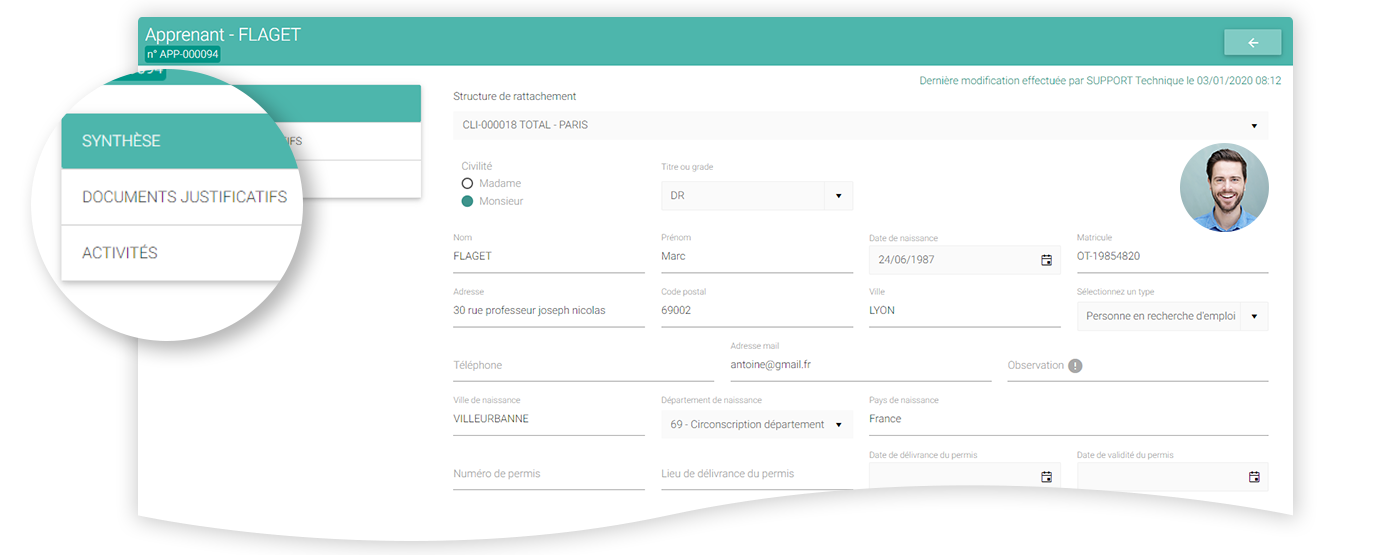This screenshot has width=1380, height=555.
Task: Click the Apprenant - FLAGET title
Action: coord(223,34)
